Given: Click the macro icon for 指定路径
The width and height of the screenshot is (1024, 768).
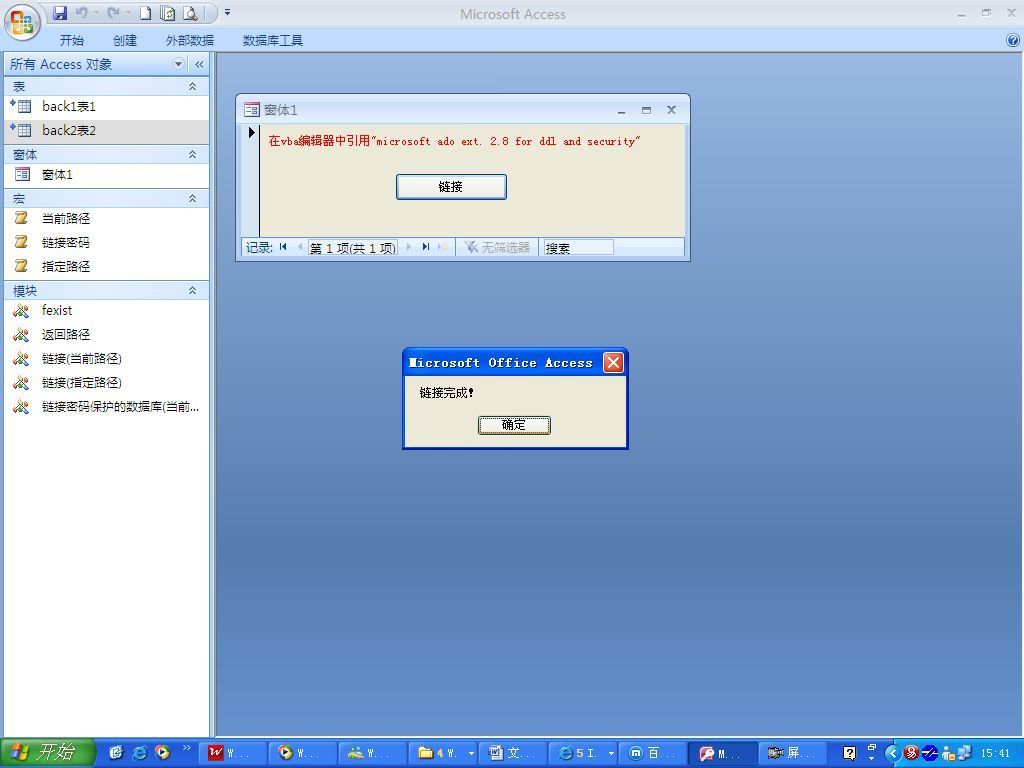Looking at the screenshot, I should tap(22, 266).
